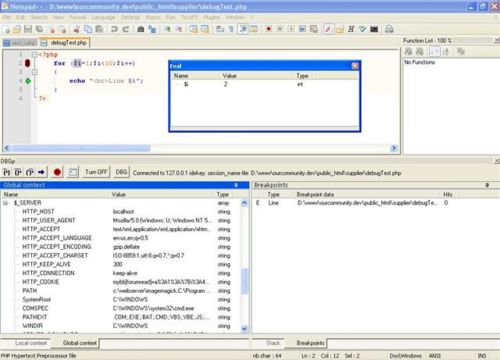Zoom in with the toolbar magnifier

pos(167,29)
